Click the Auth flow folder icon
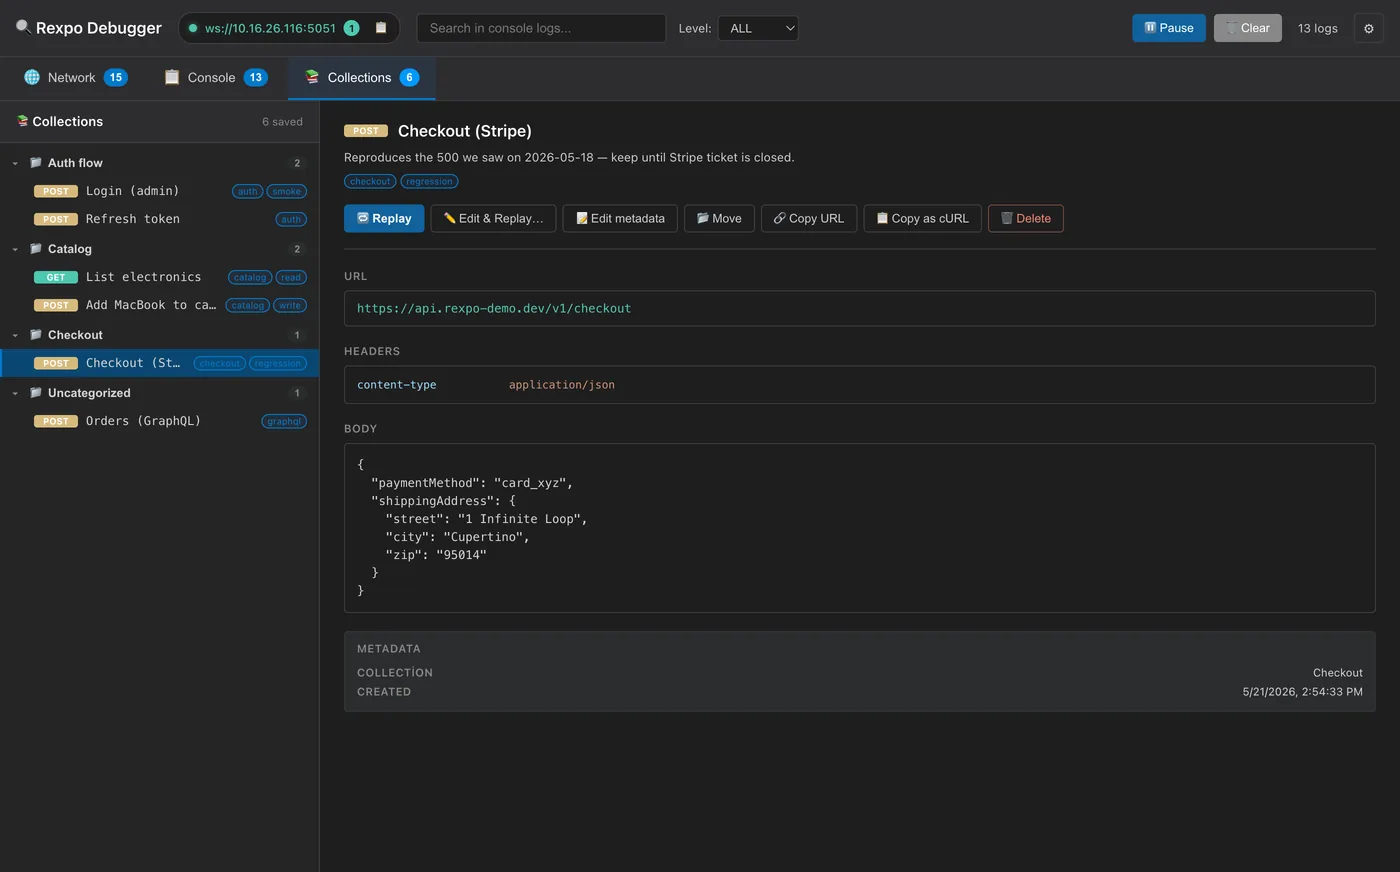This screenshot has width=1400, height=872. coord(36,162)
